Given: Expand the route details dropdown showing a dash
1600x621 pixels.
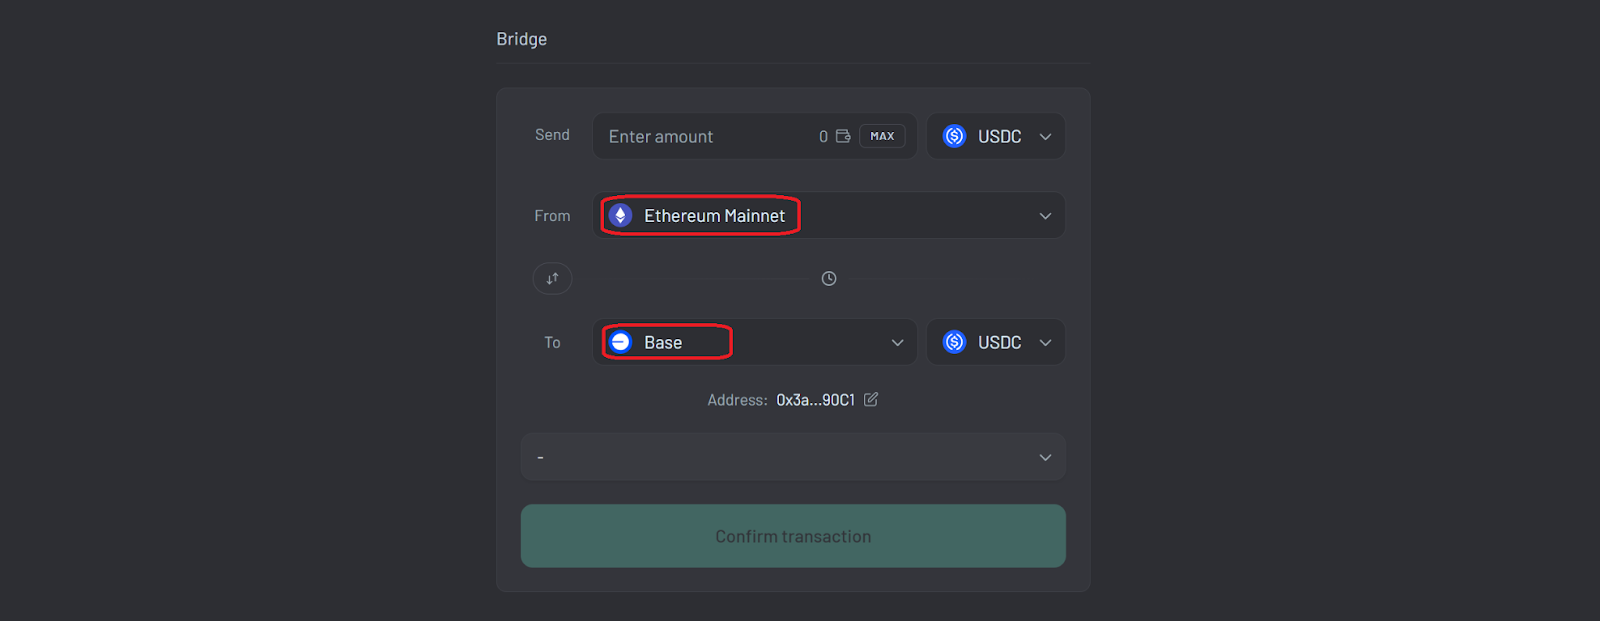Looking at the screenshot, I should point(793,457).
